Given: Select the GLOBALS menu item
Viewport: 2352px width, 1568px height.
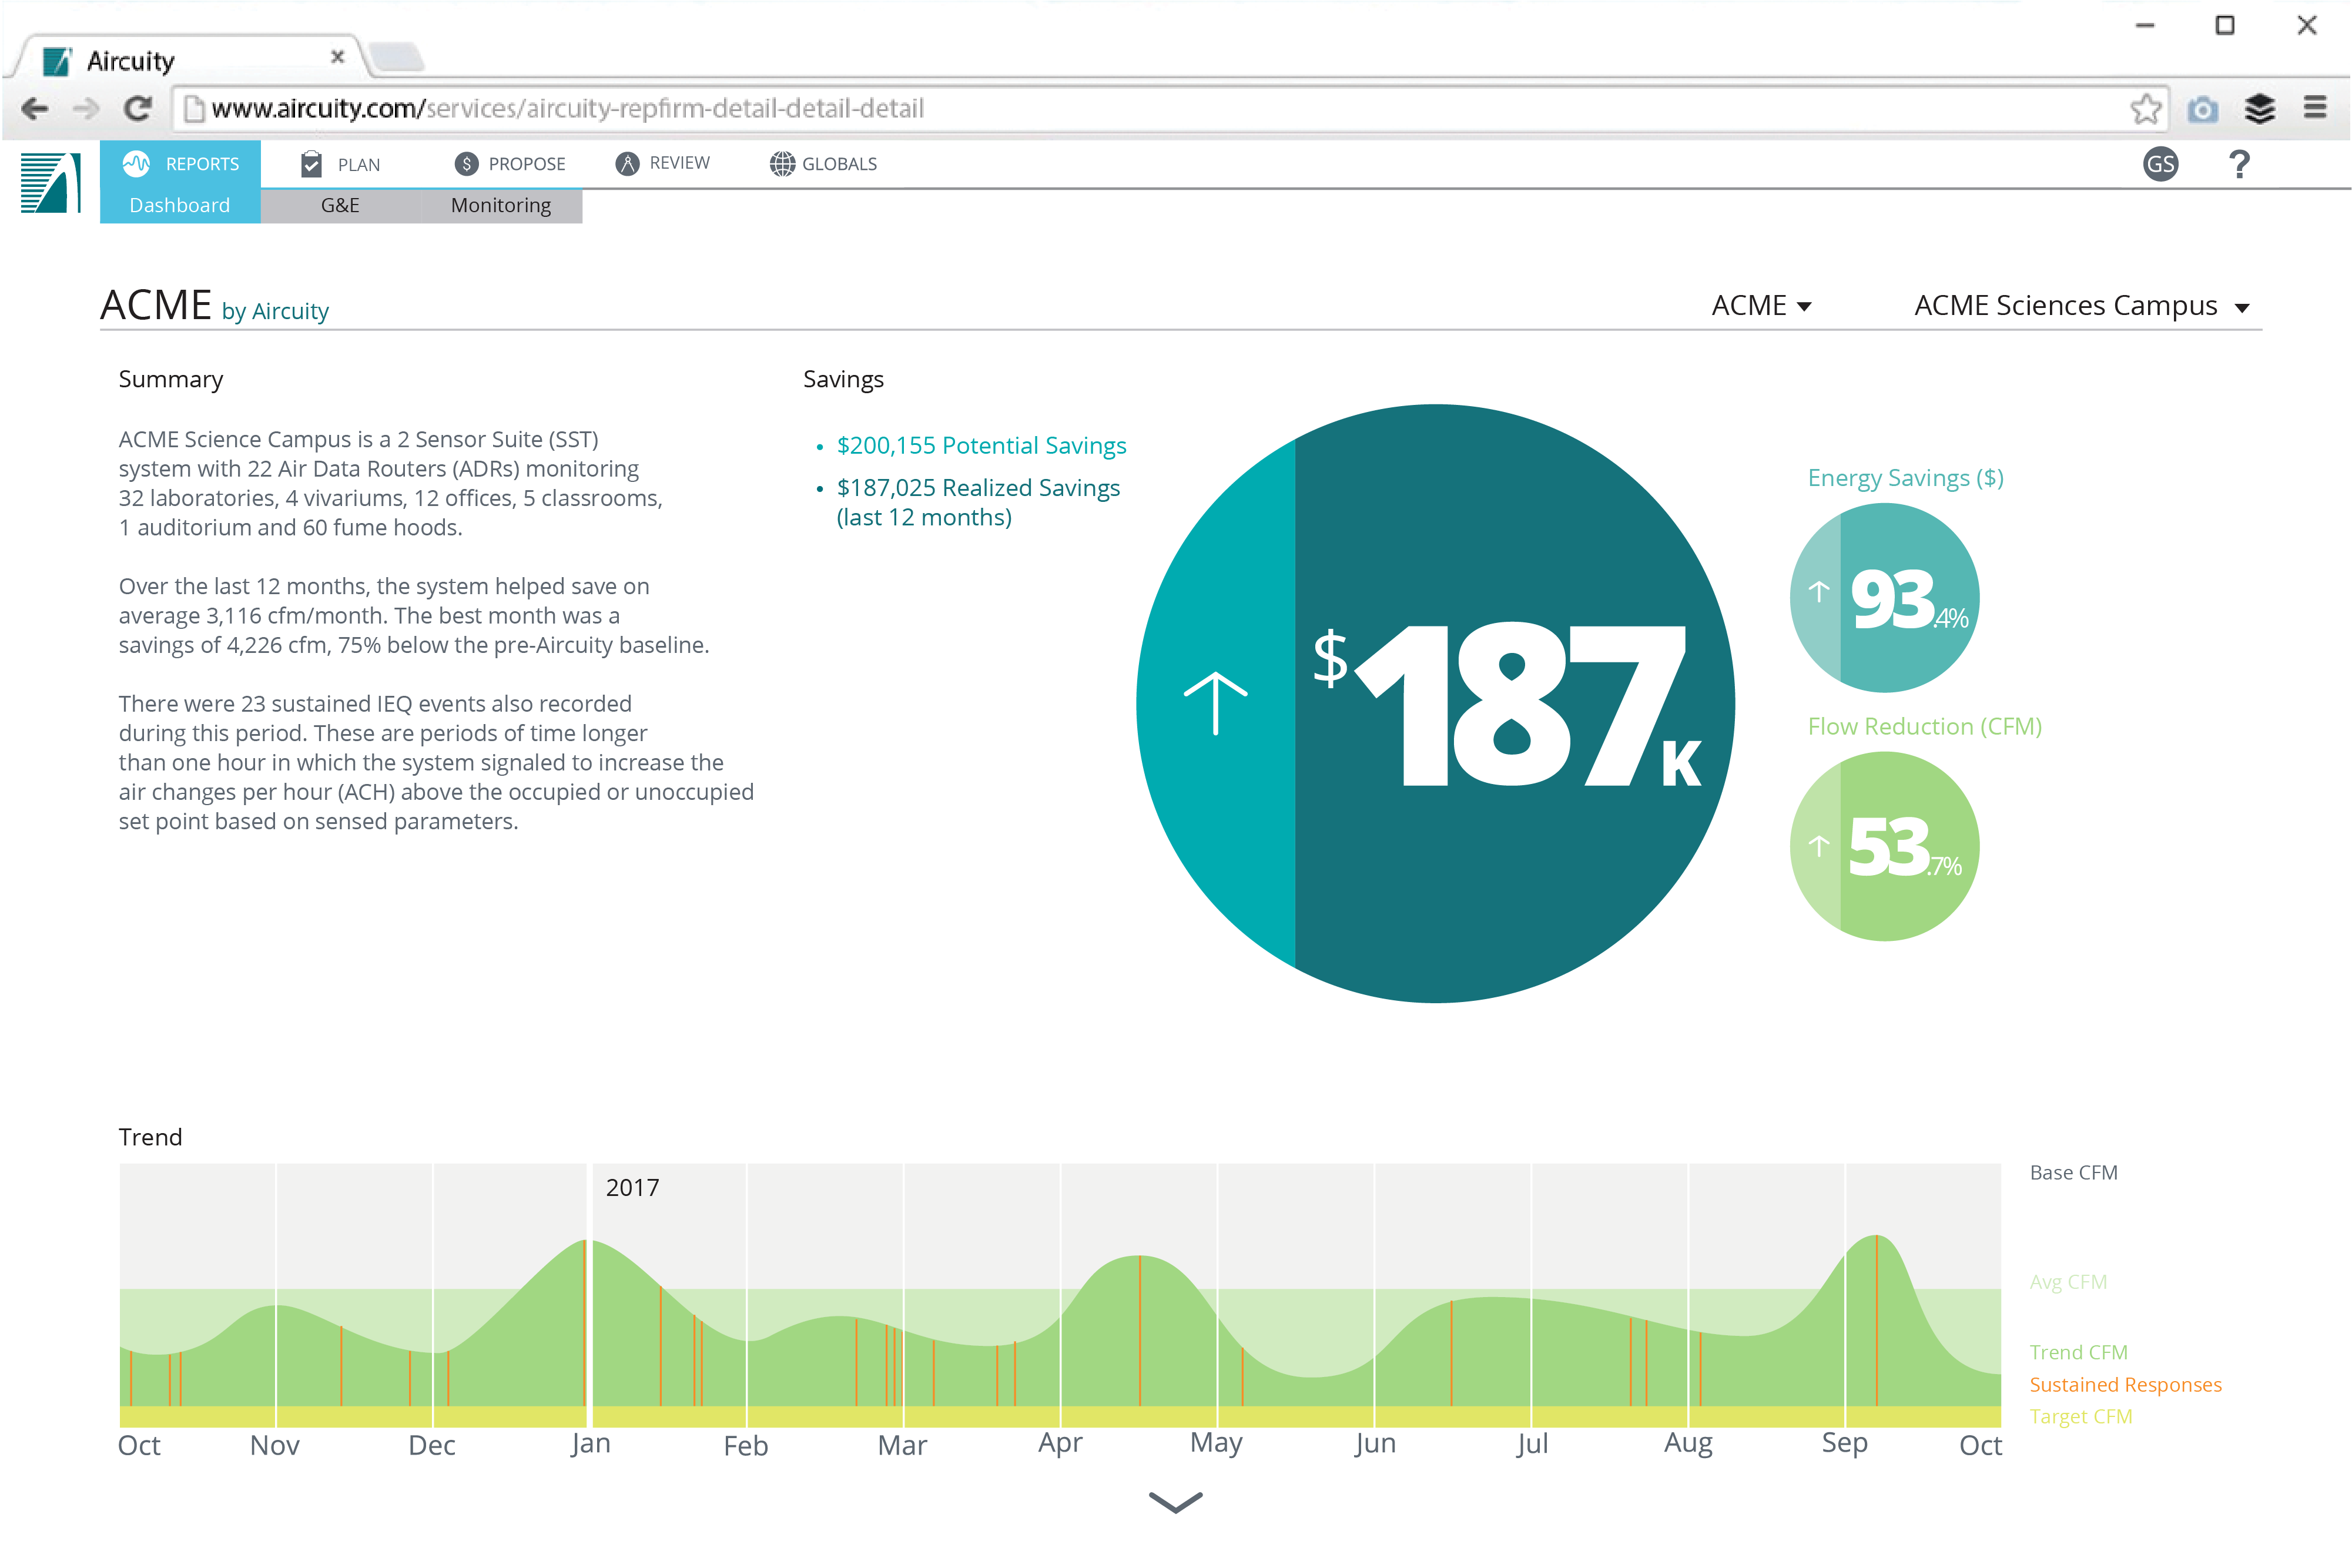Looking at the screenshot, I should 823,164.
